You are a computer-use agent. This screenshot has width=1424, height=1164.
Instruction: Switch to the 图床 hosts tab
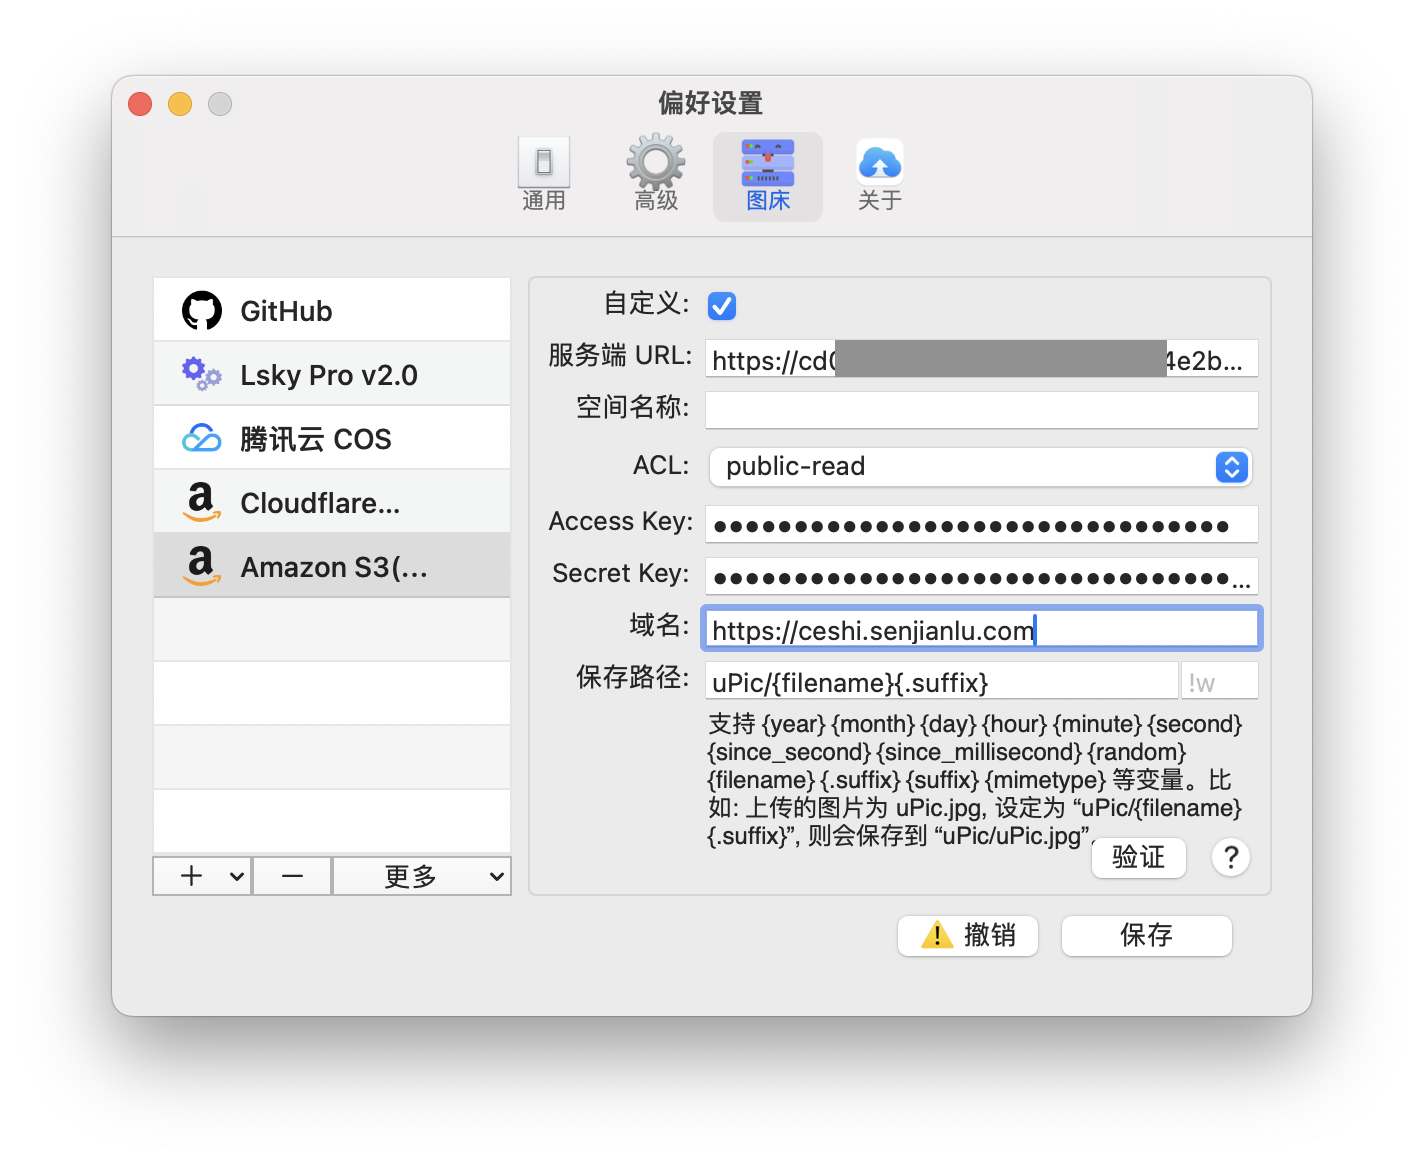[x=768, y=176]
